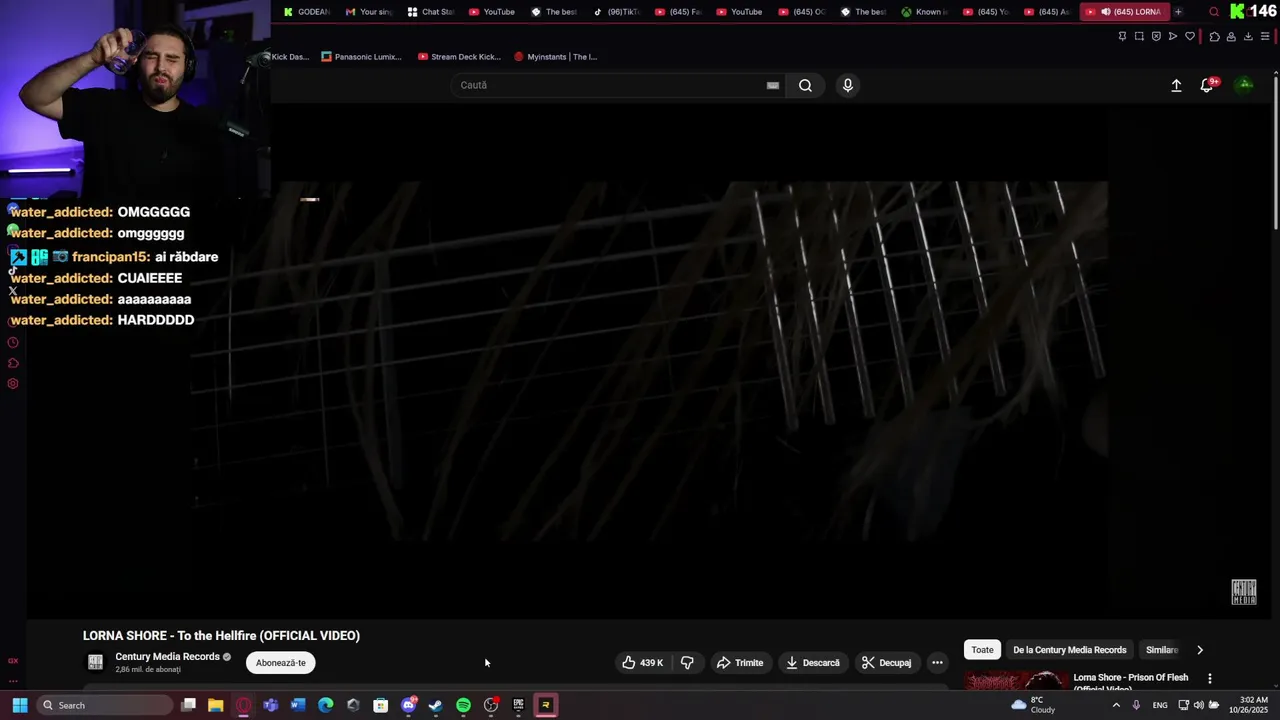This screenshot has height=720, width=1280.
Task: Open Spotify from the taskbar
Action: (463, 705)
